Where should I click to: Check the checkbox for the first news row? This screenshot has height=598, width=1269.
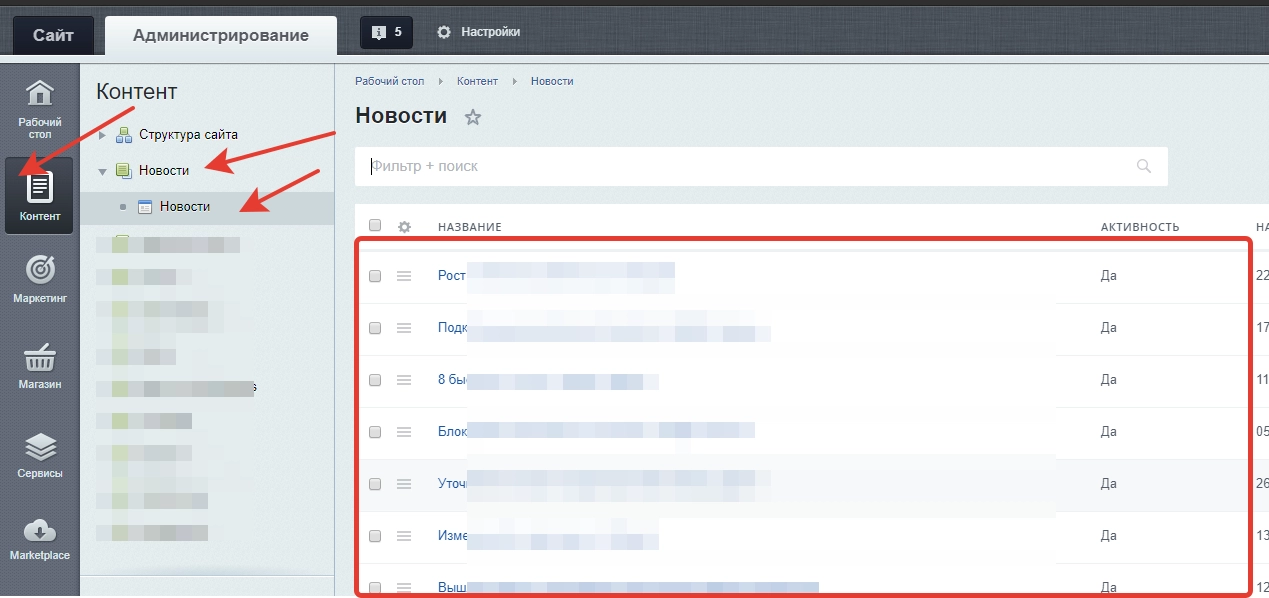tap(375, 276)
